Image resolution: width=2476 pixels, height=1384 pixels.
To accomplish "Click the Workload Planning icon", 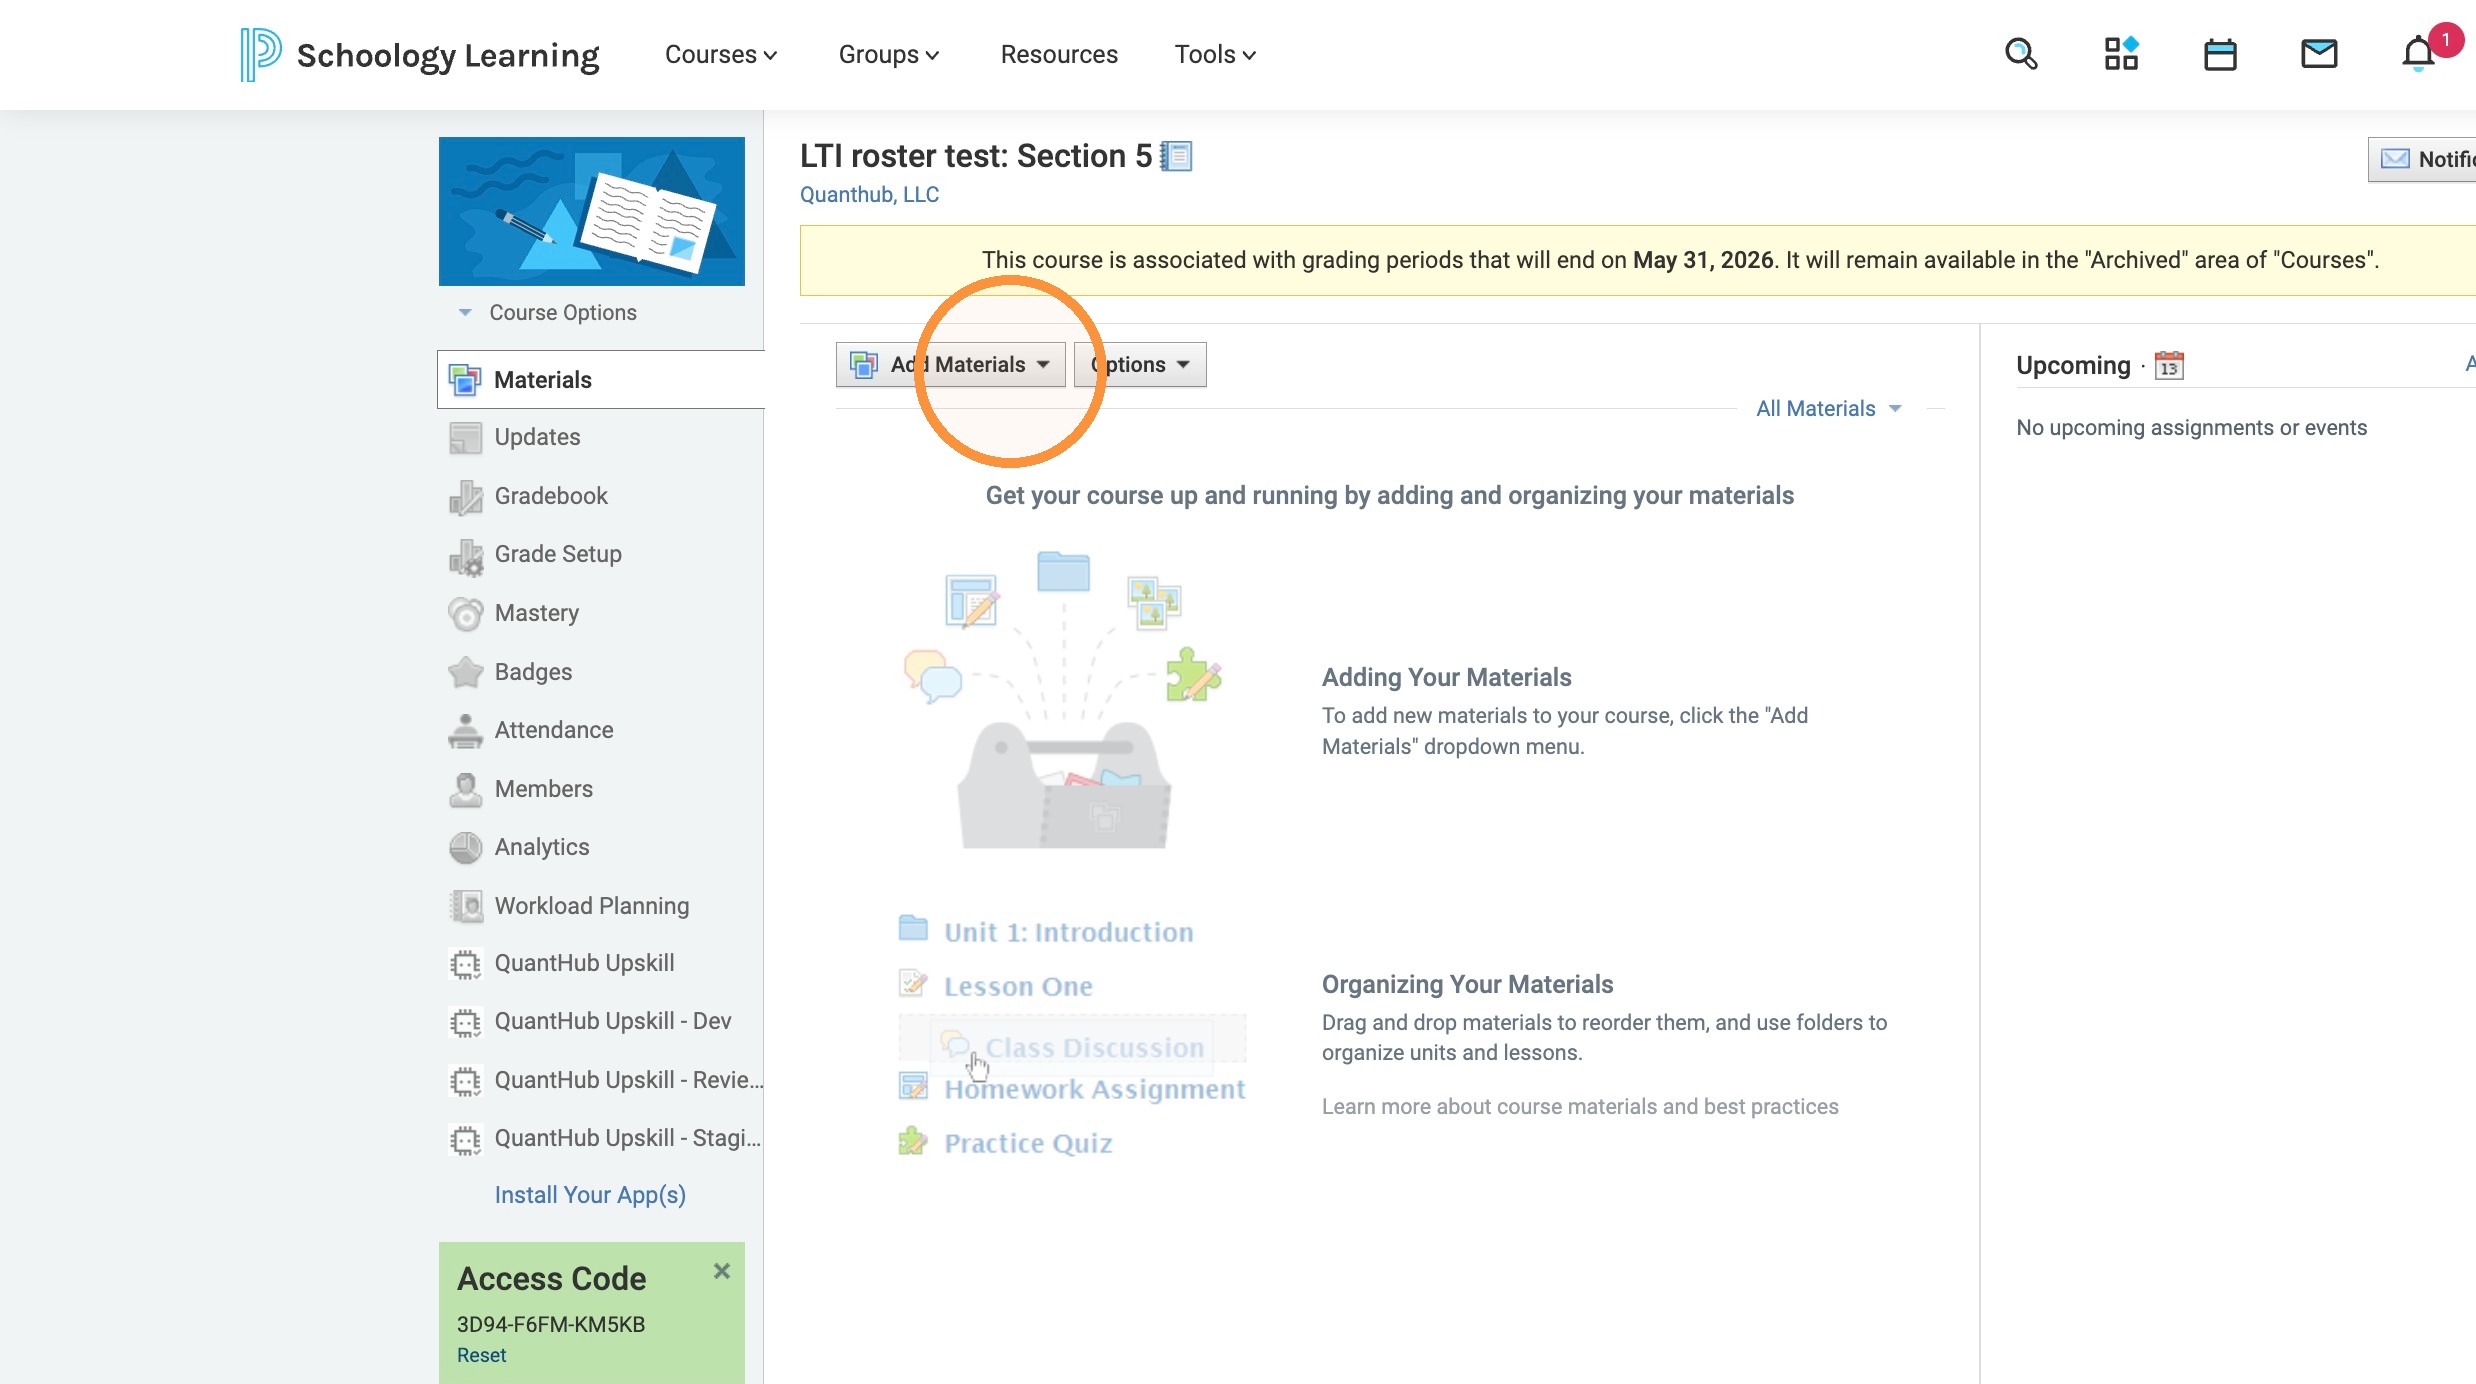I will 465,906.
